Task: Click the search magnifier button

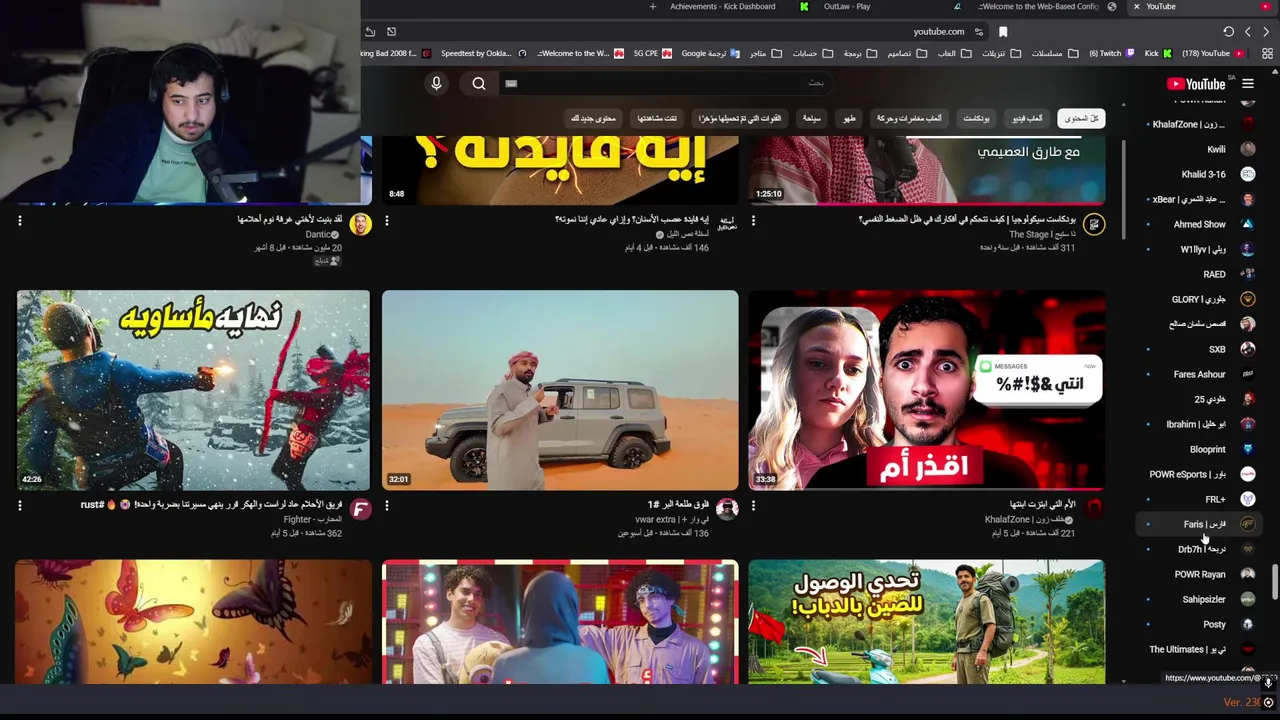Action: pos(479,84)
